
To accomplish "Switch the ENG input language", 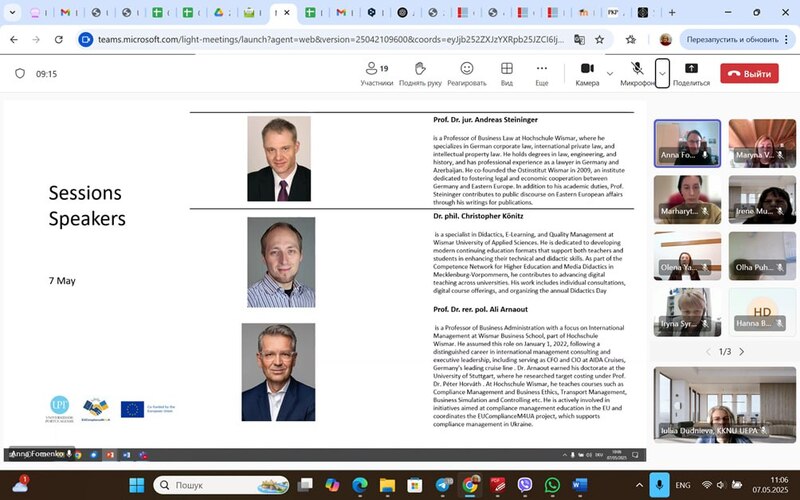I will (x=683, y=485).
